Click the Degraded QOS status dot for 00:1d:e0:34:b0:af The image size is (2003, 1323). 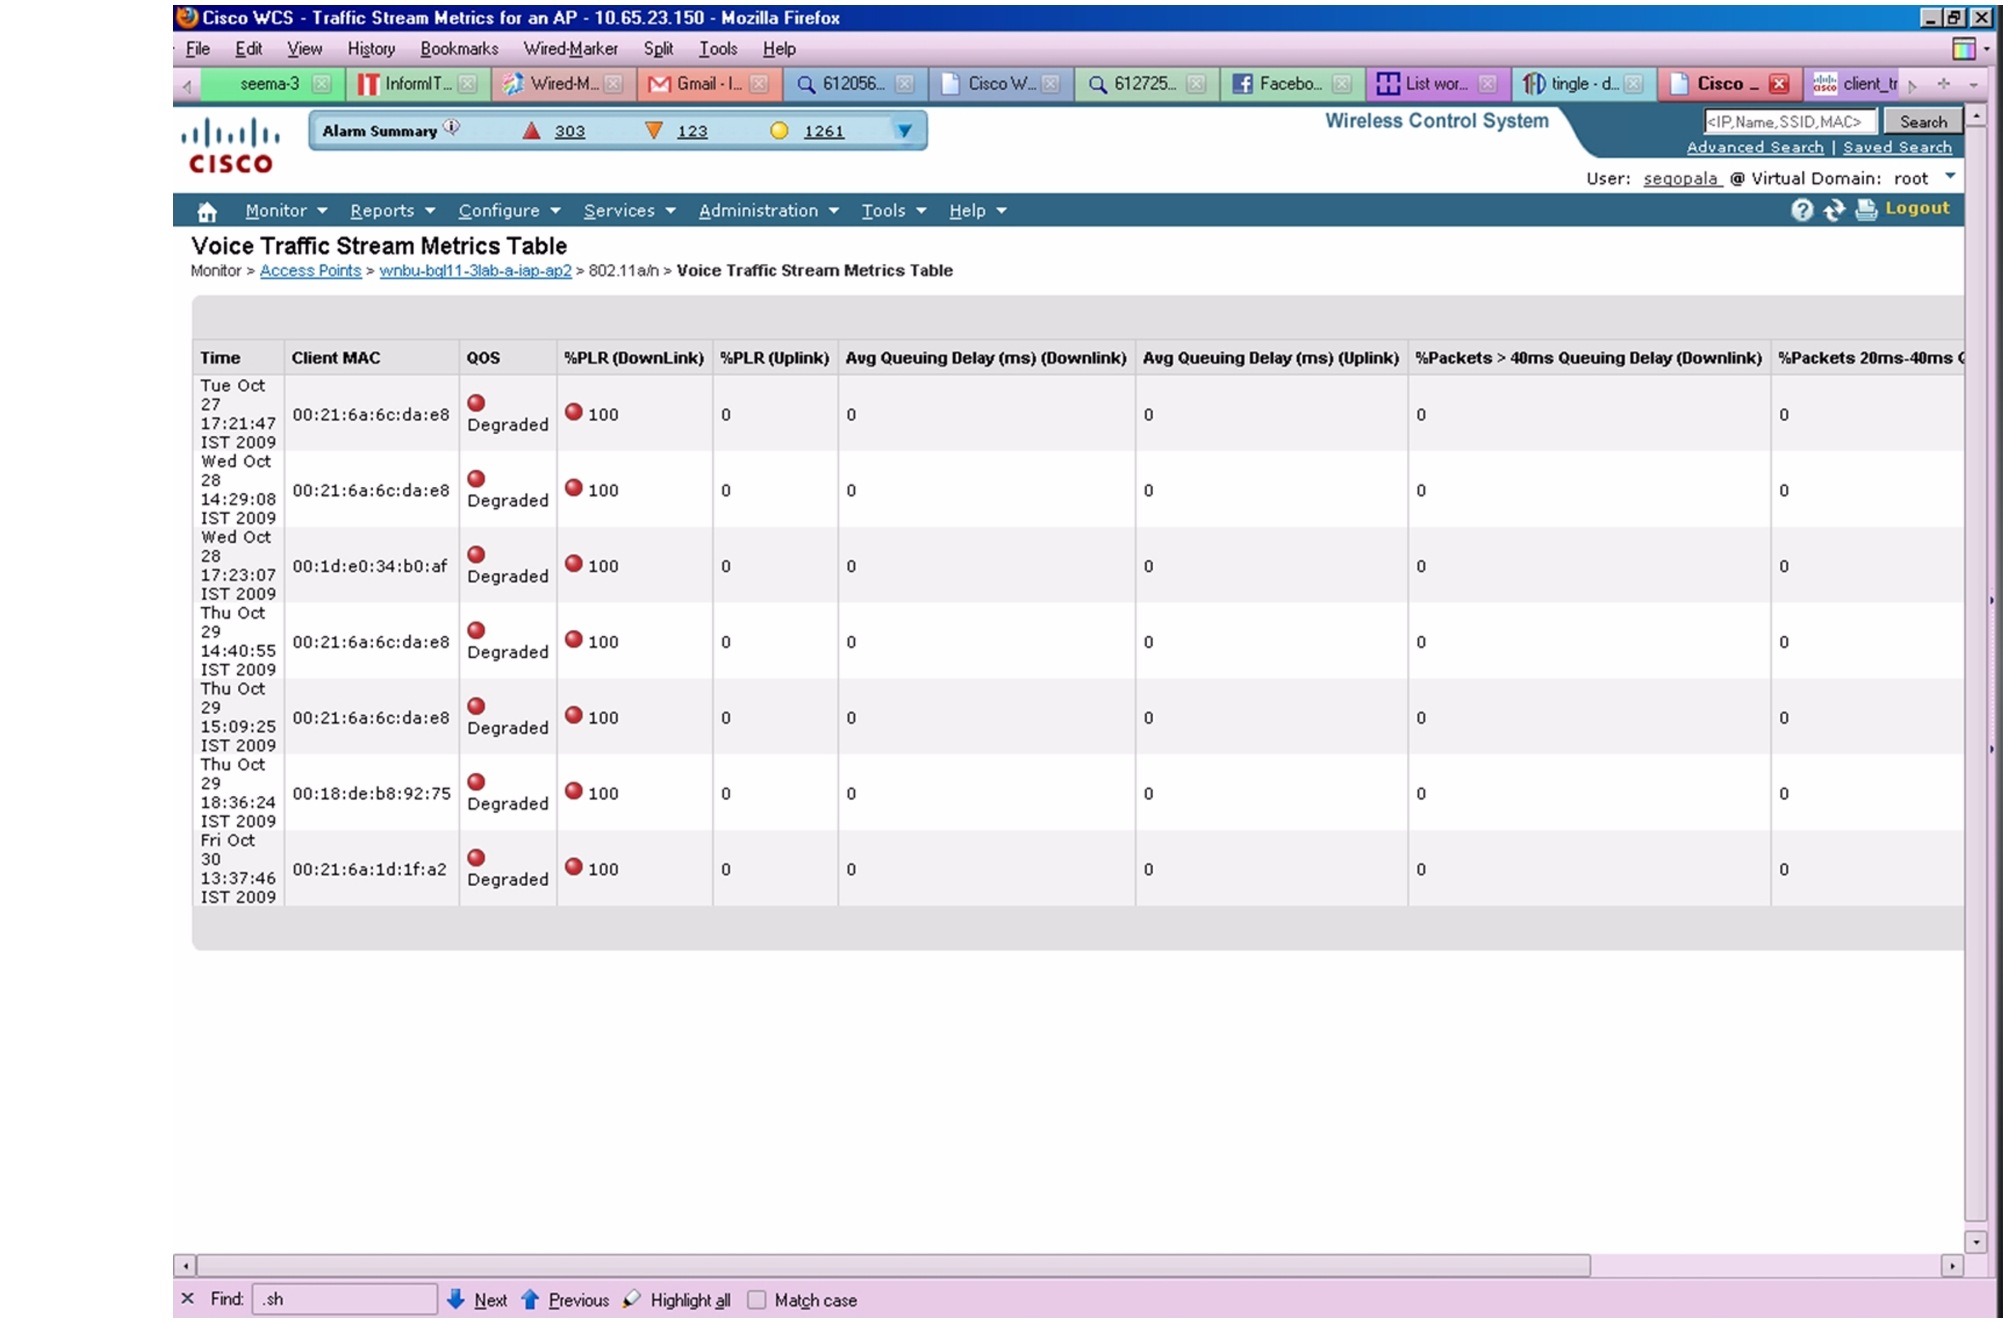[477, 552]
